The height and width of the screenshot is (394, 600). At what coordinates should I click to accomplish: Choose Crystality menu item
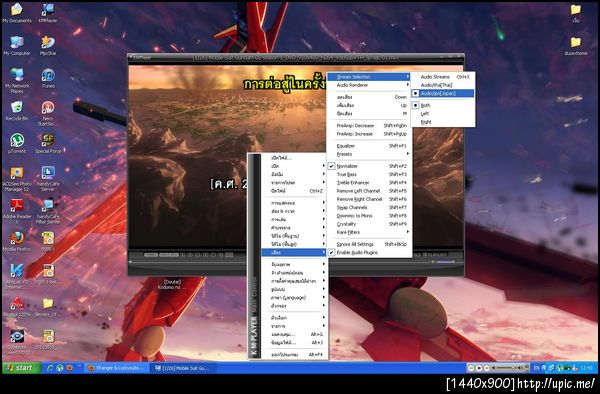369,224
